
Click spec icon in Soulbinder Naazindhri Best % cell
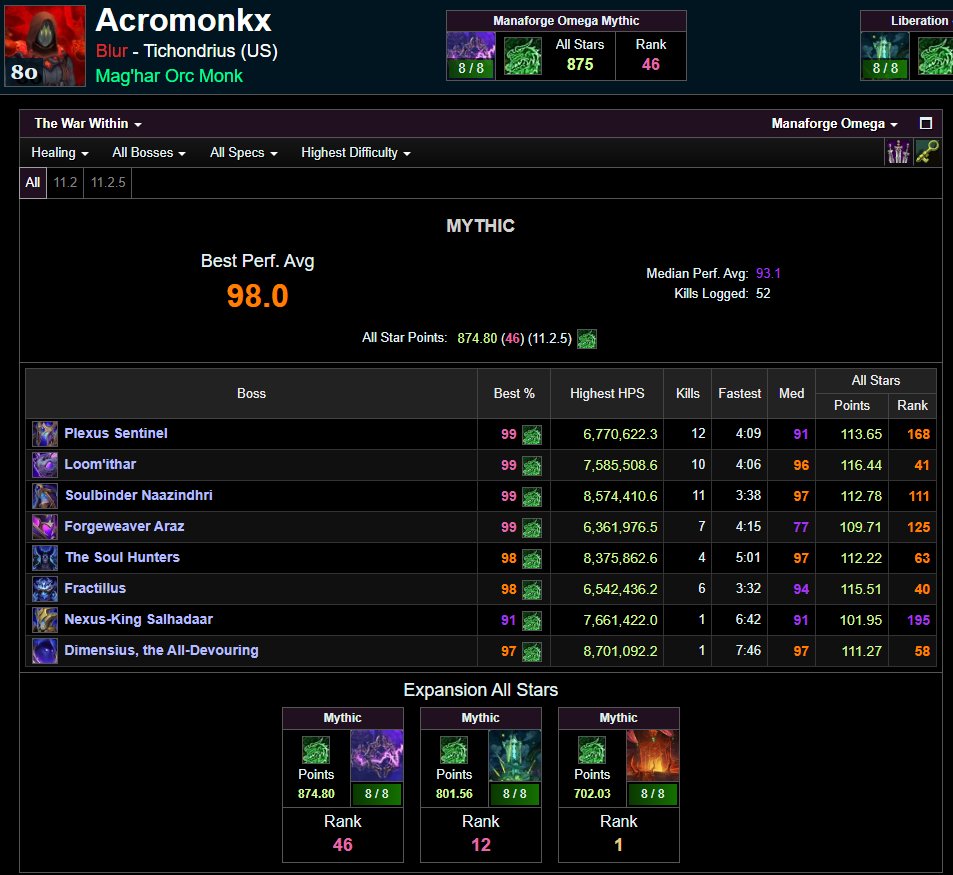pos(532,497)
